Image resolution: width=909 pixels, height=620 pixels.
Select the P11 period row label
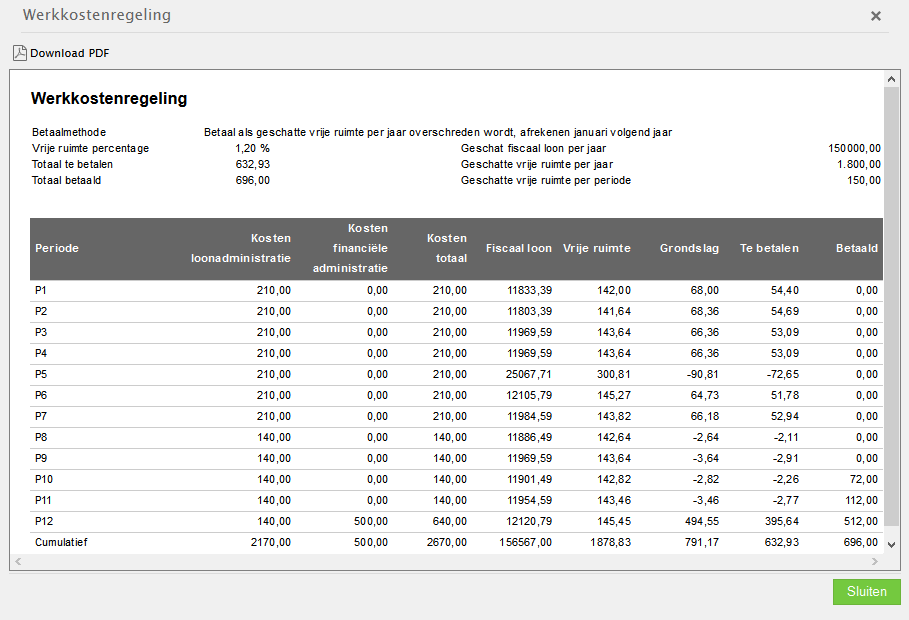point(43,500)
